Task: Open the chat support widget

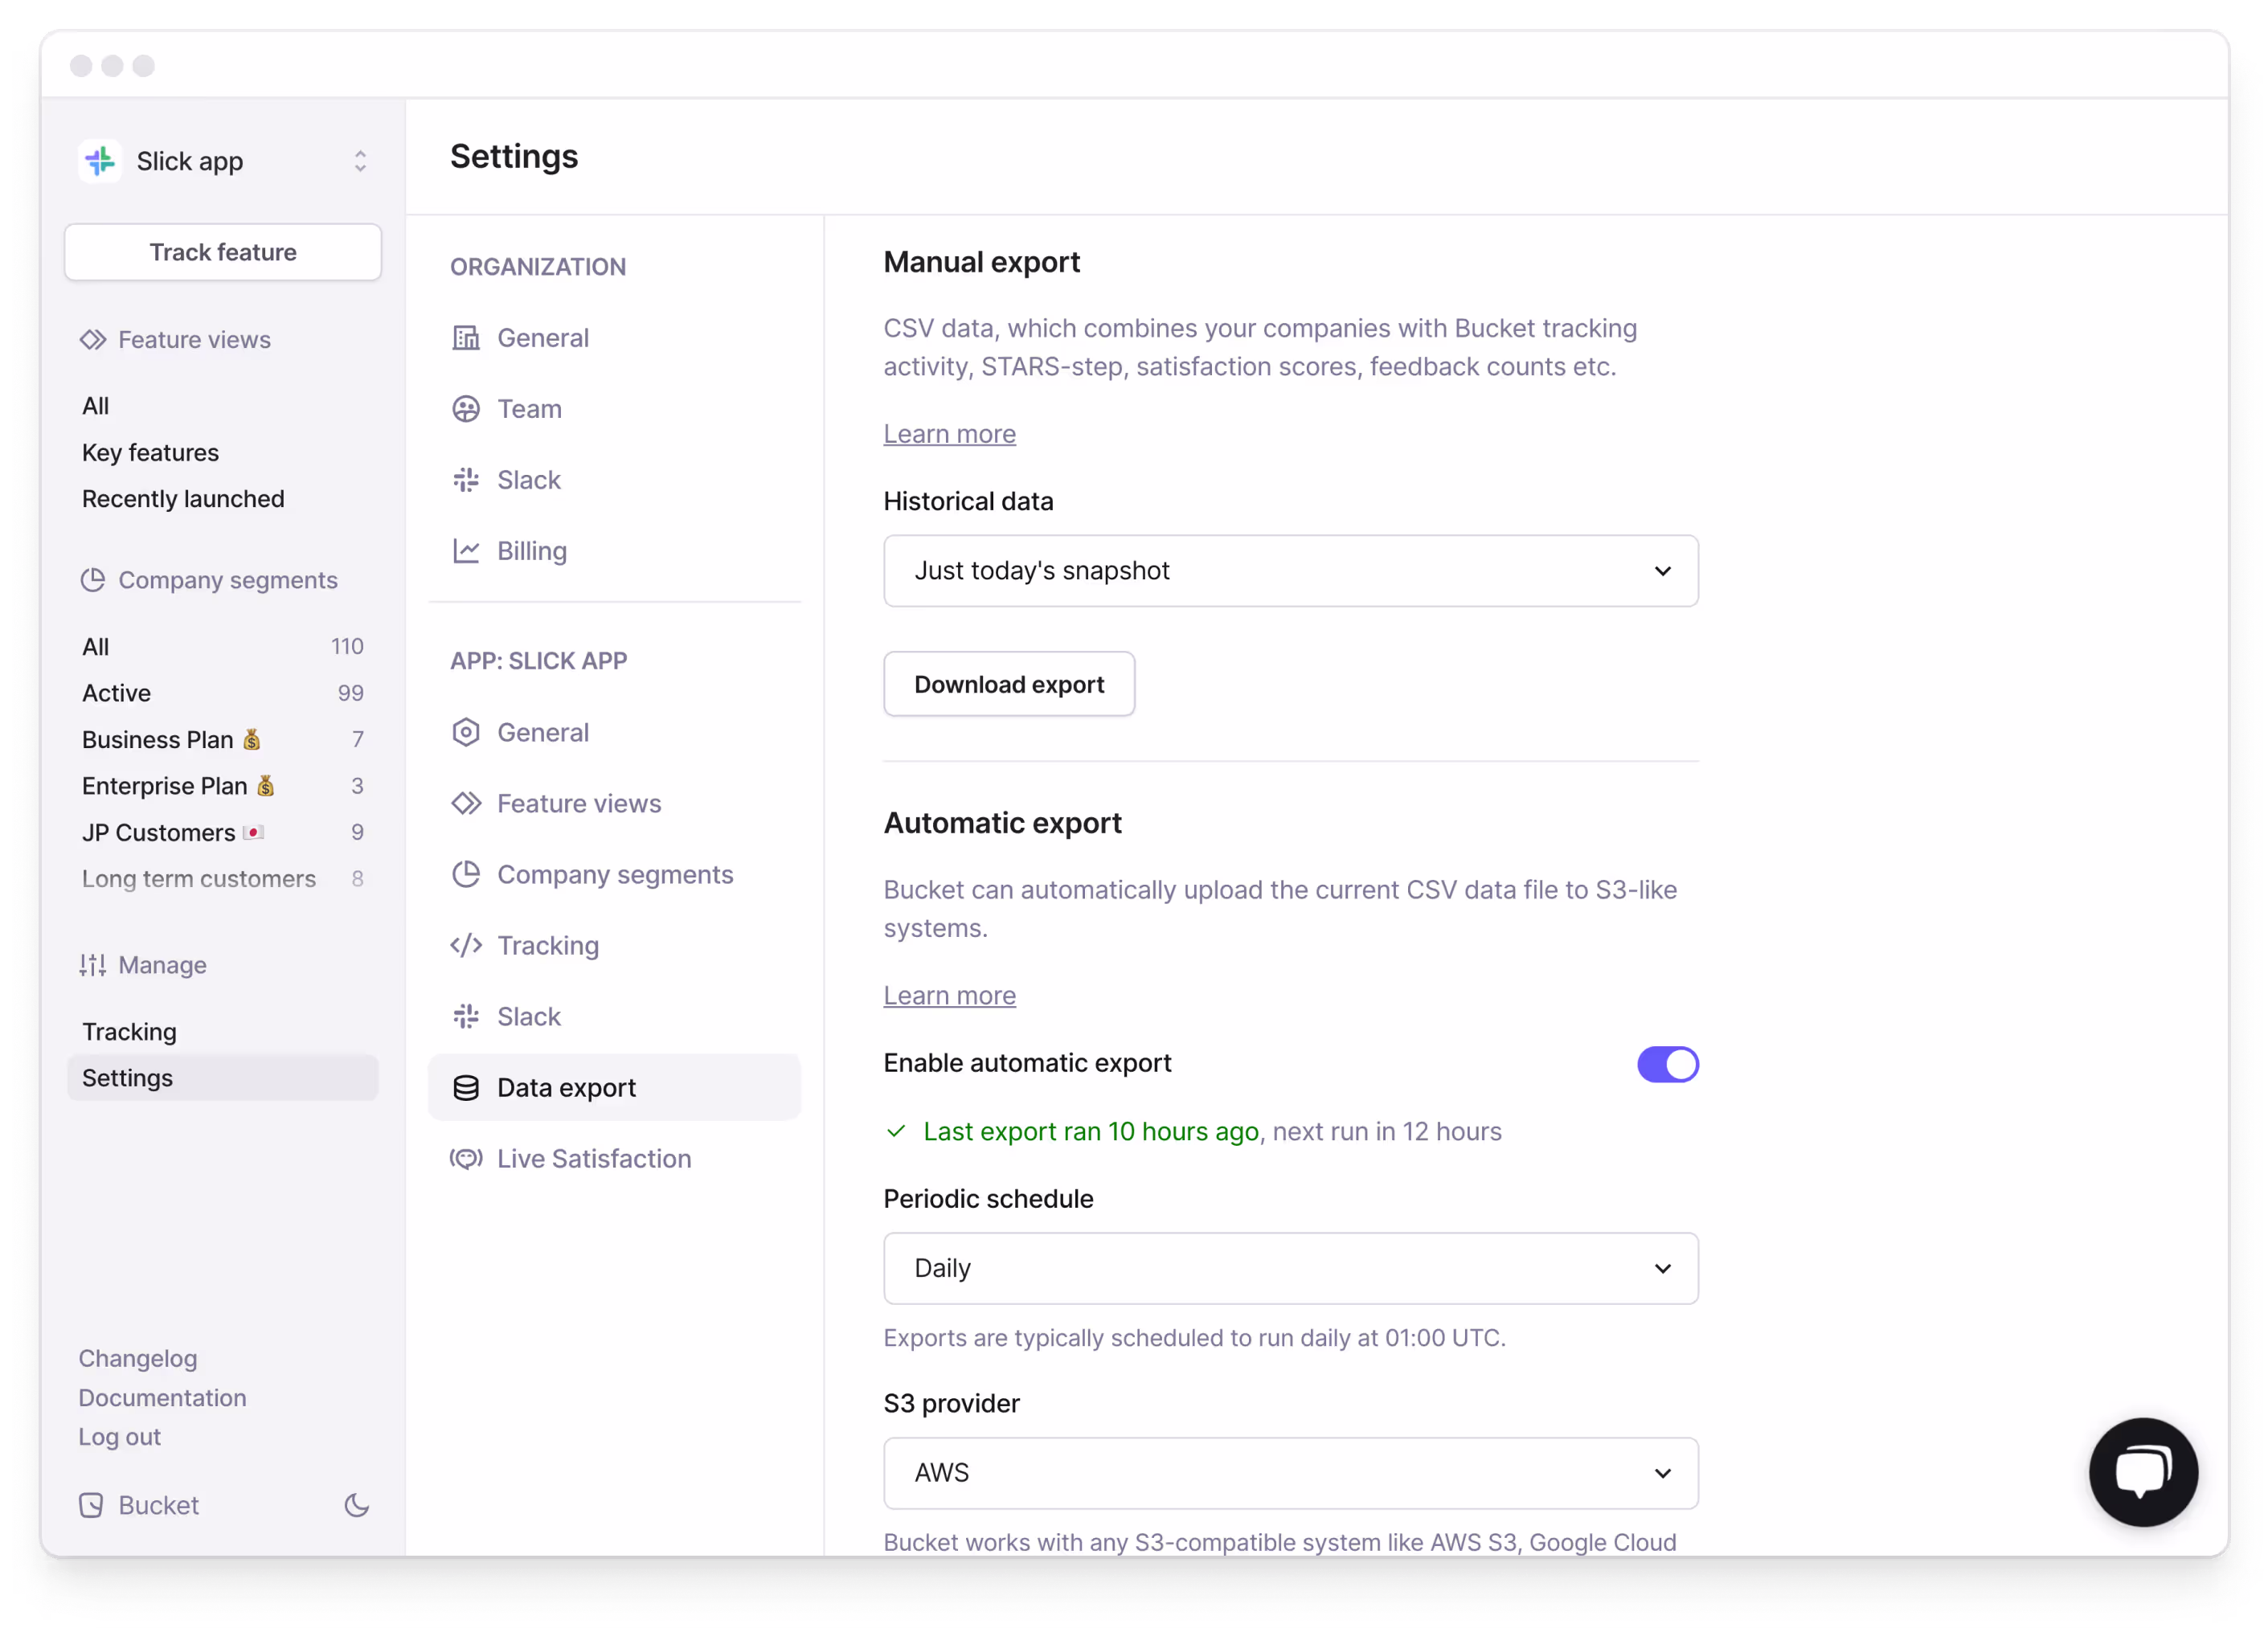Action: pos(2142,1471)
